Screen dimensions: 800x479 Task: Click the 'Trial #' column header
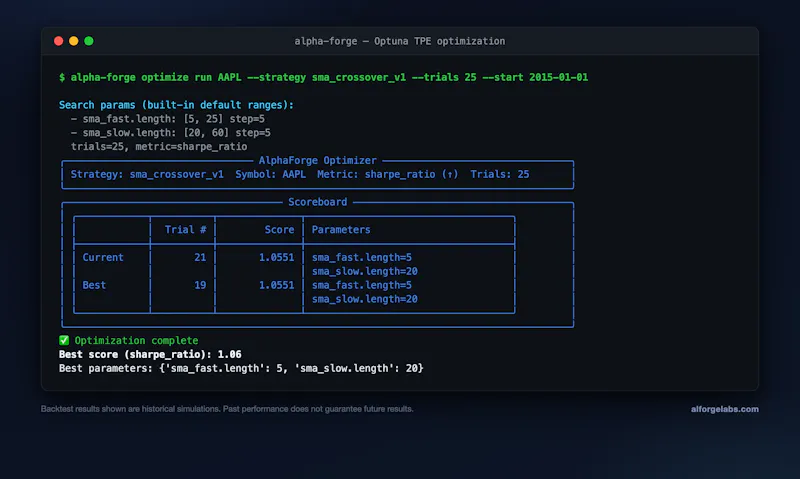tap(185, 230)
